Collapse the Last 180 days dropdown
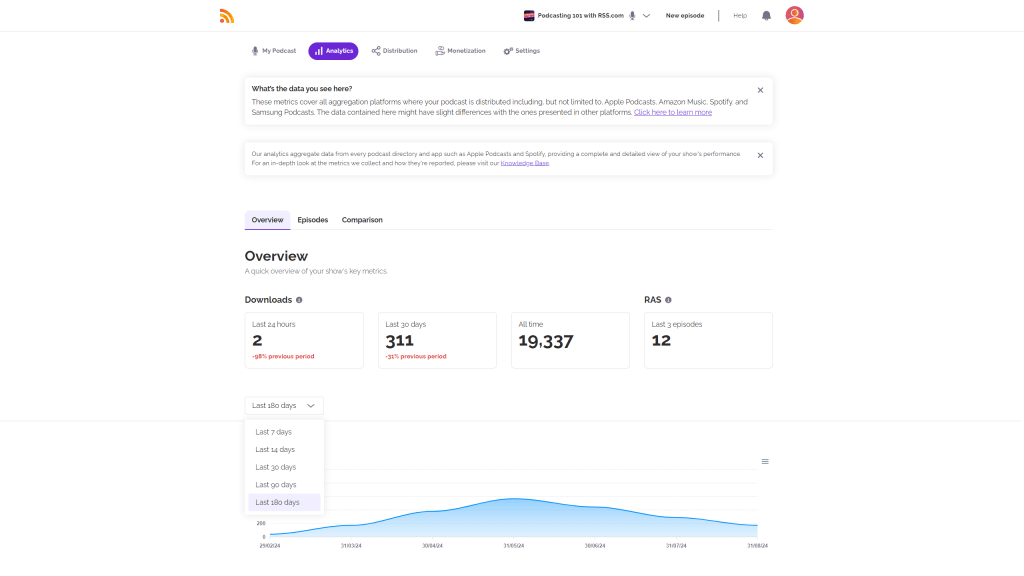Screen dimensions: 1024x576 284,406
